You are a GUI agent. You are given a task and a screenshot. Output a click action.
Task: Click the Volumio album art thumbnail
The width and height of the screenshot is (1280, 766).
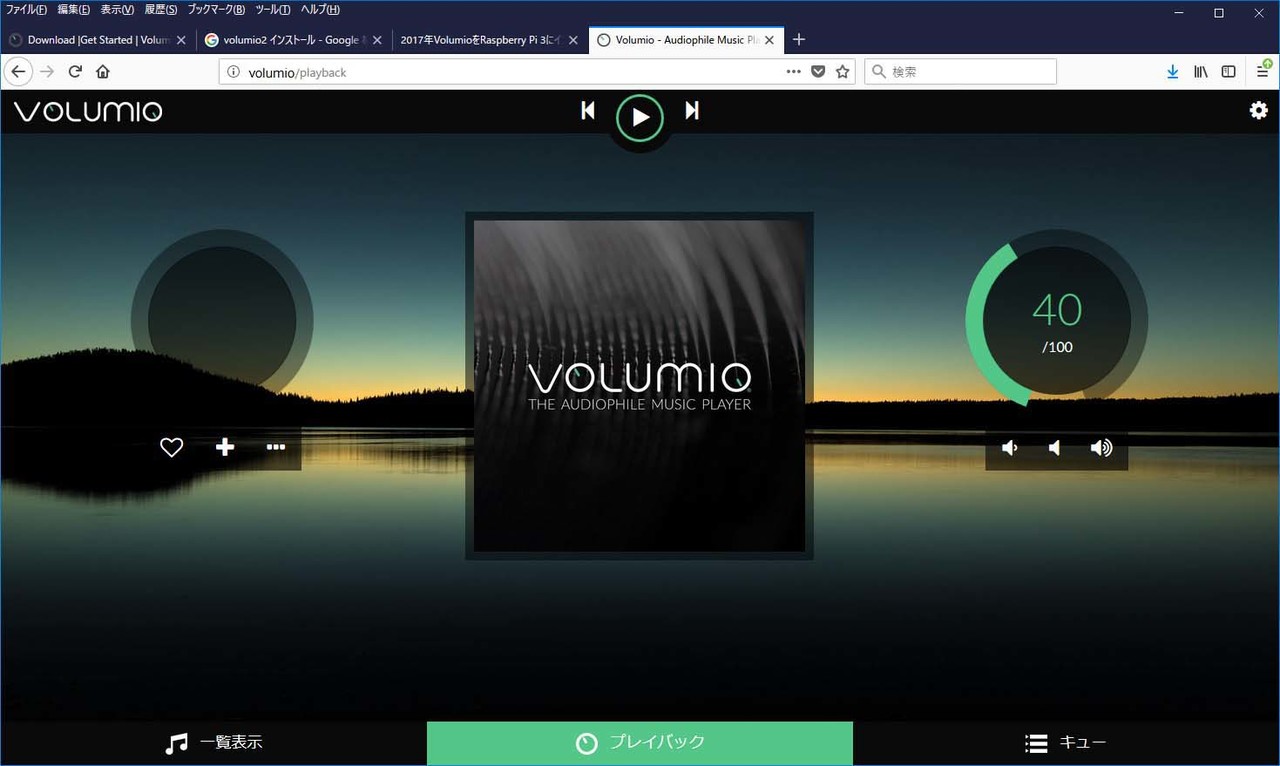click(x=639, y=386)
